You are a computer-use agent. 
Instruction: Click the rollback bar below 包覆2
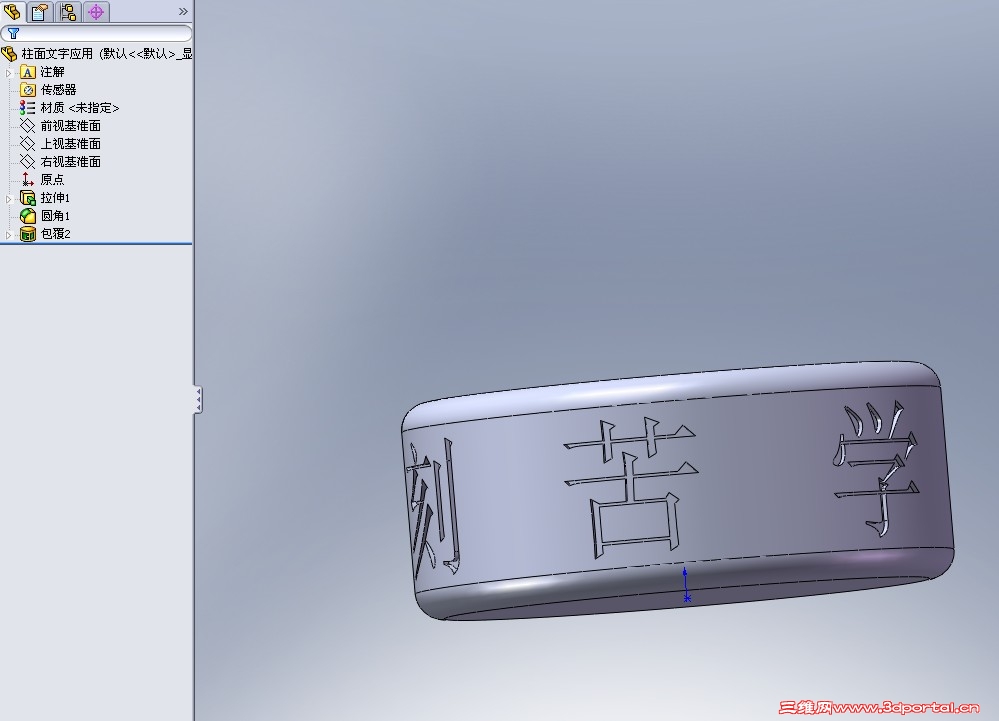96,243
